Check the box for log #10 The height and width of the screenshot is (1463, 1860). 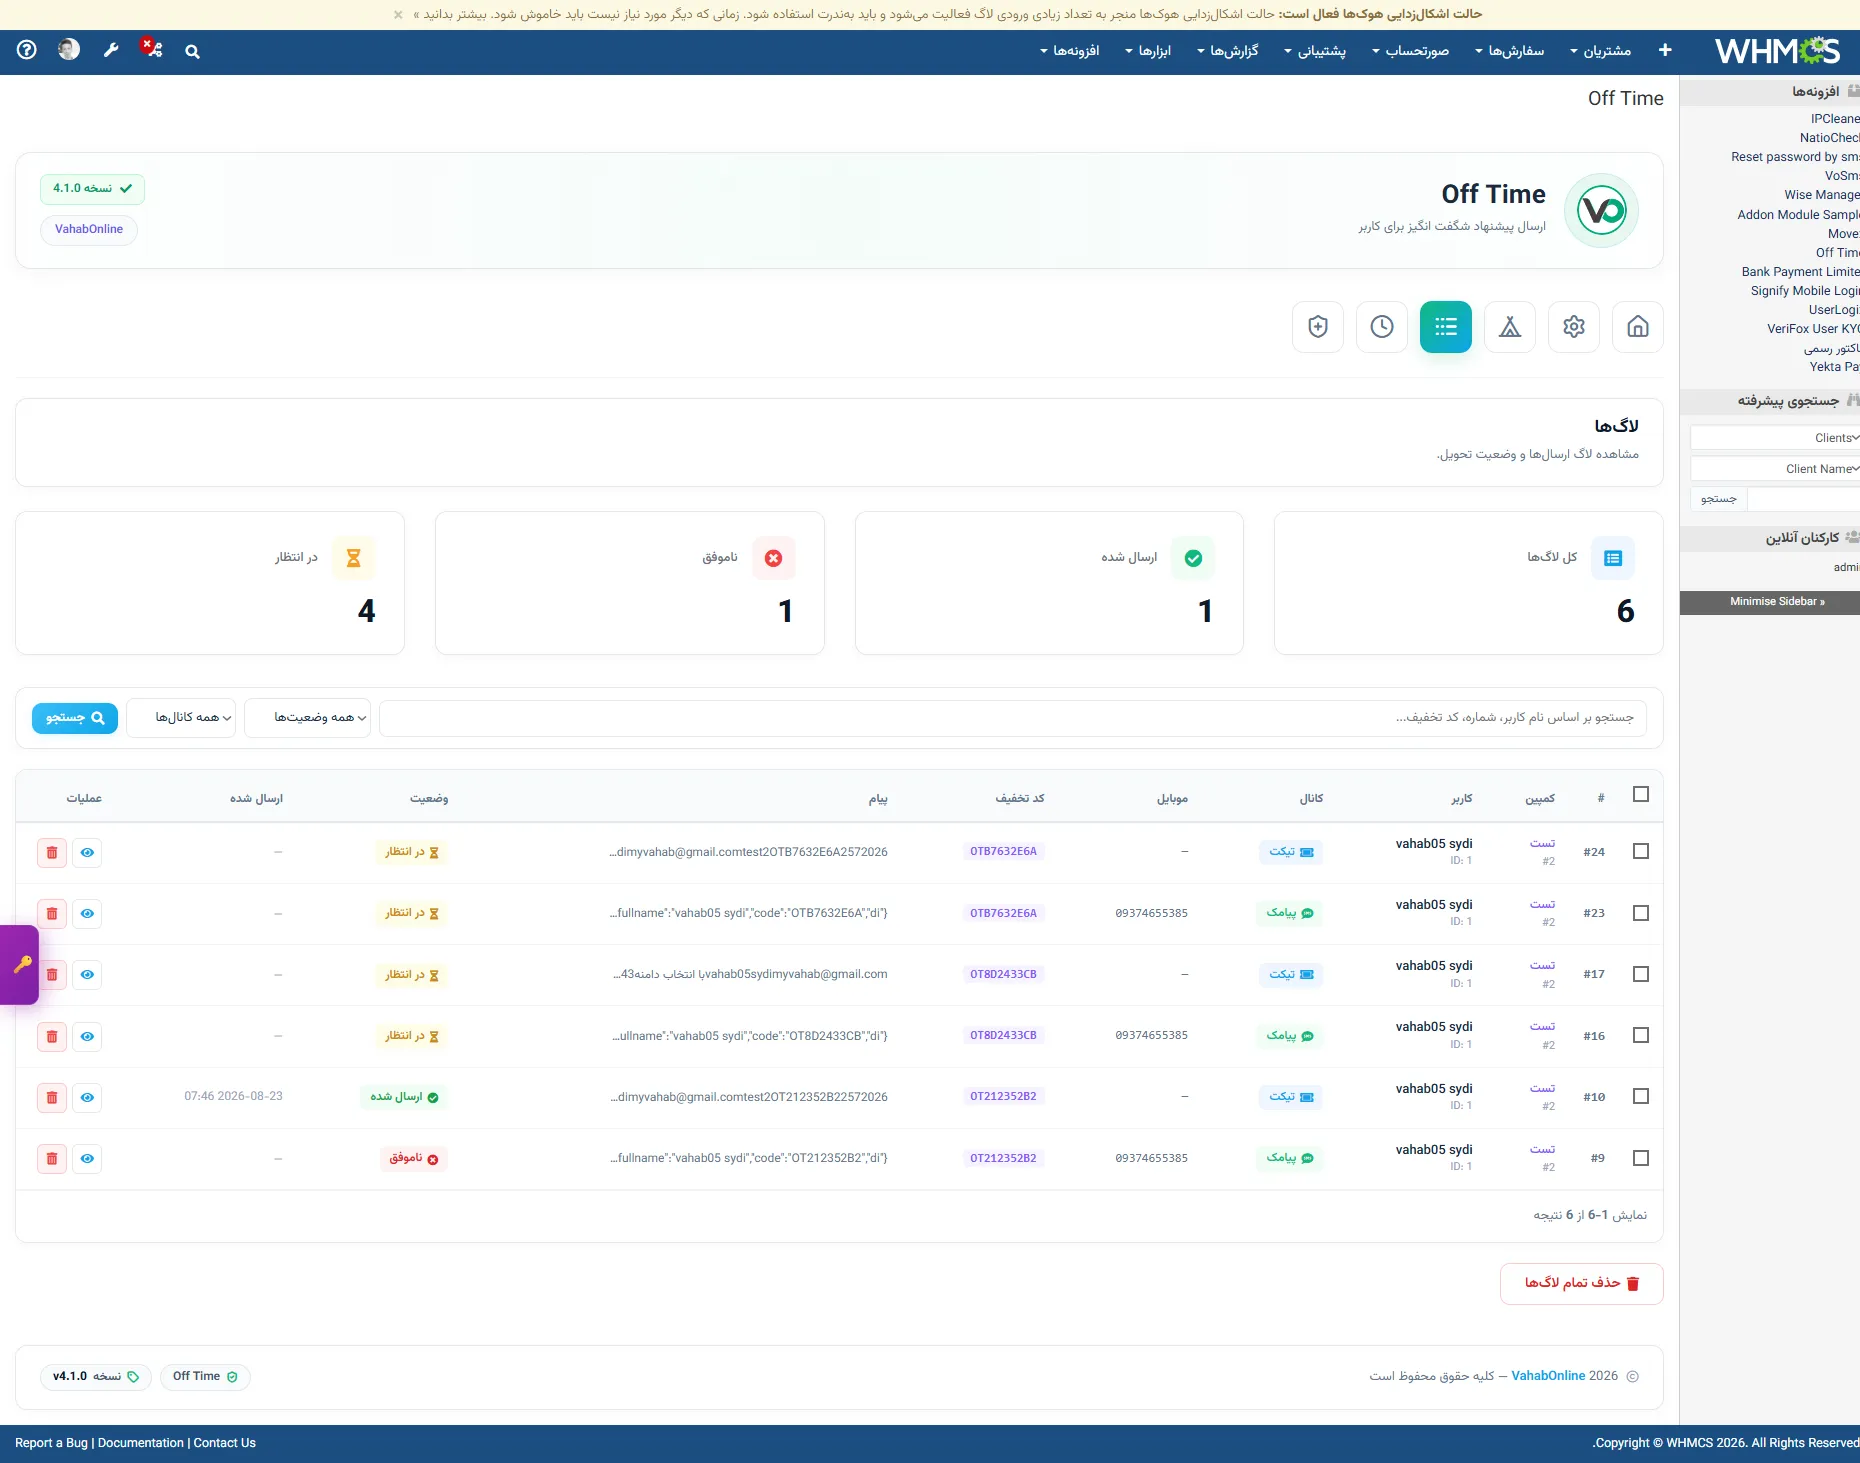pyautogui.click(x=1640, y=1096)
